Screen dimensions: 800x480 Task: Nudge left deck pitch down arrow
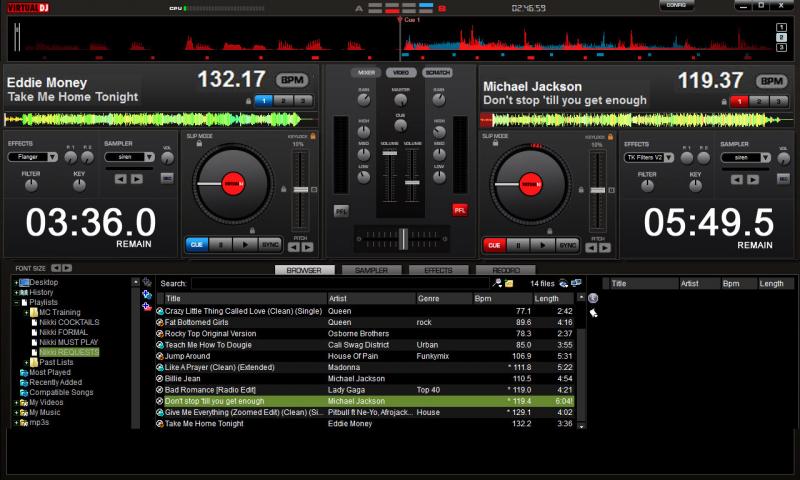(x=294, y=247)
